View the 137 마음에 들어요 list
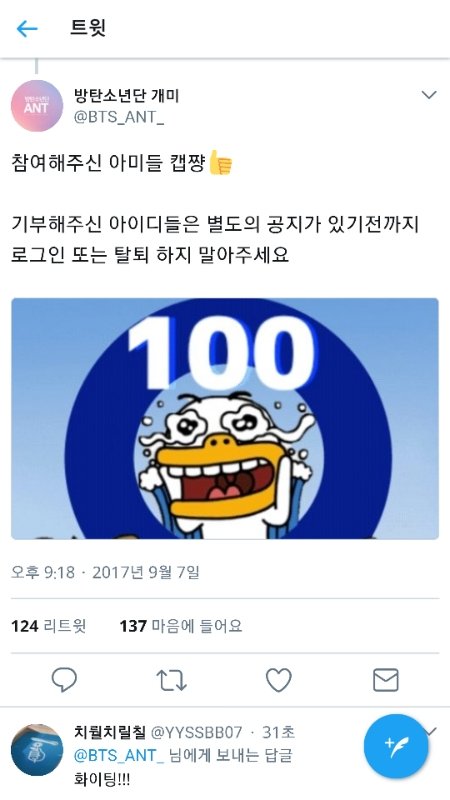The height and width of the screenshot is (800, 450). 181,626
